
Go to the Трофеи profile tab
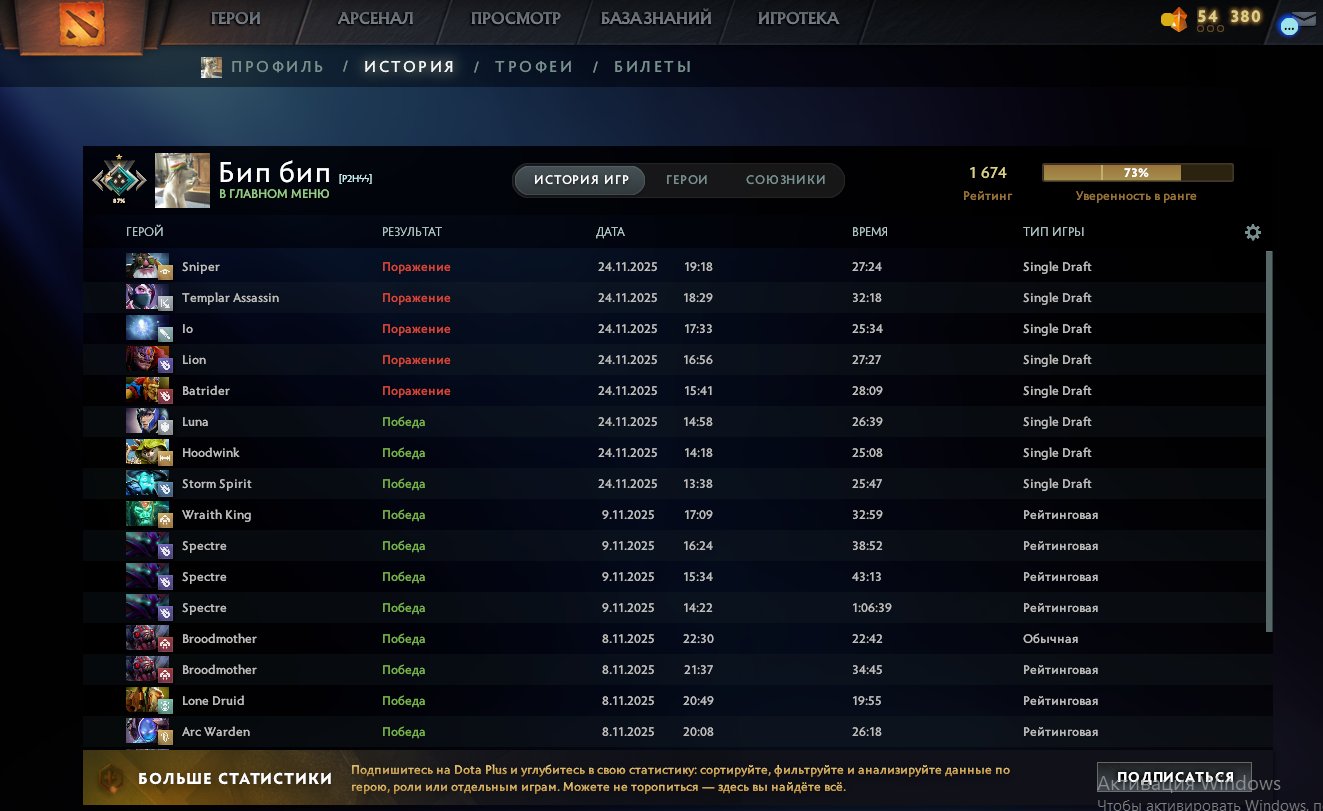(x=534, y=67)
